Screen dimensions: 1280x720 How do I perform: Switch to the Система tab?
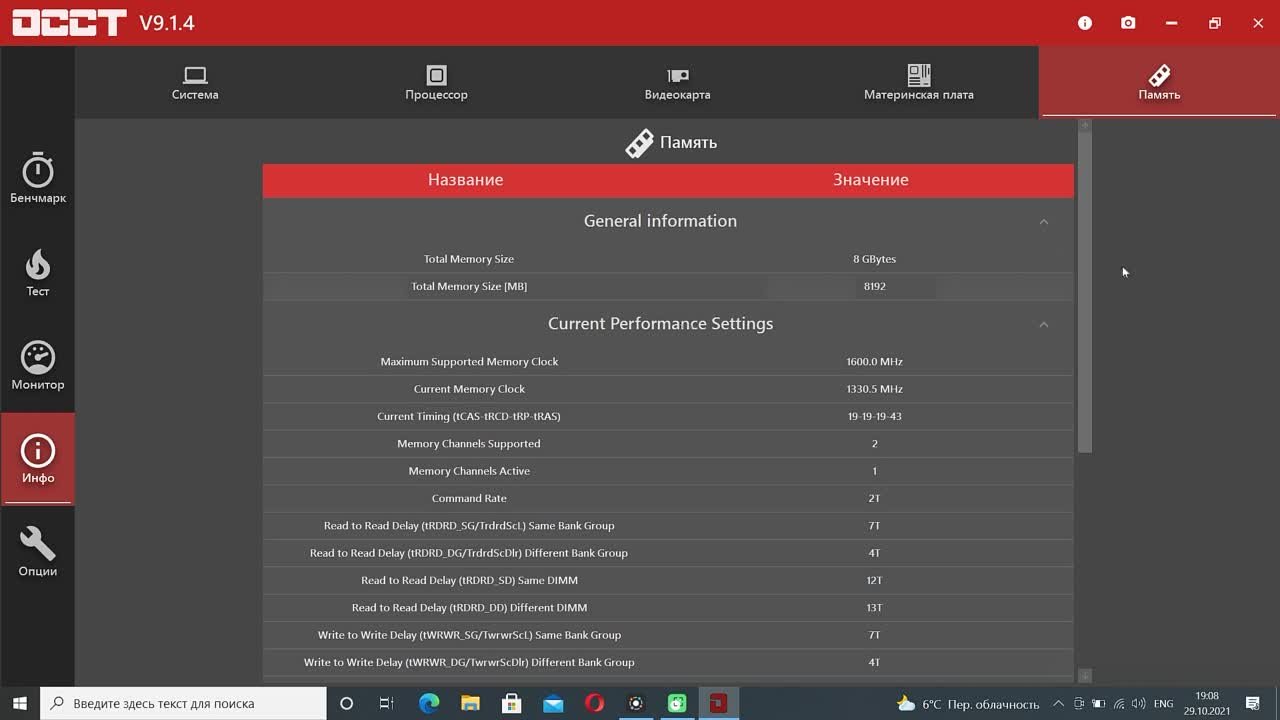195,83
